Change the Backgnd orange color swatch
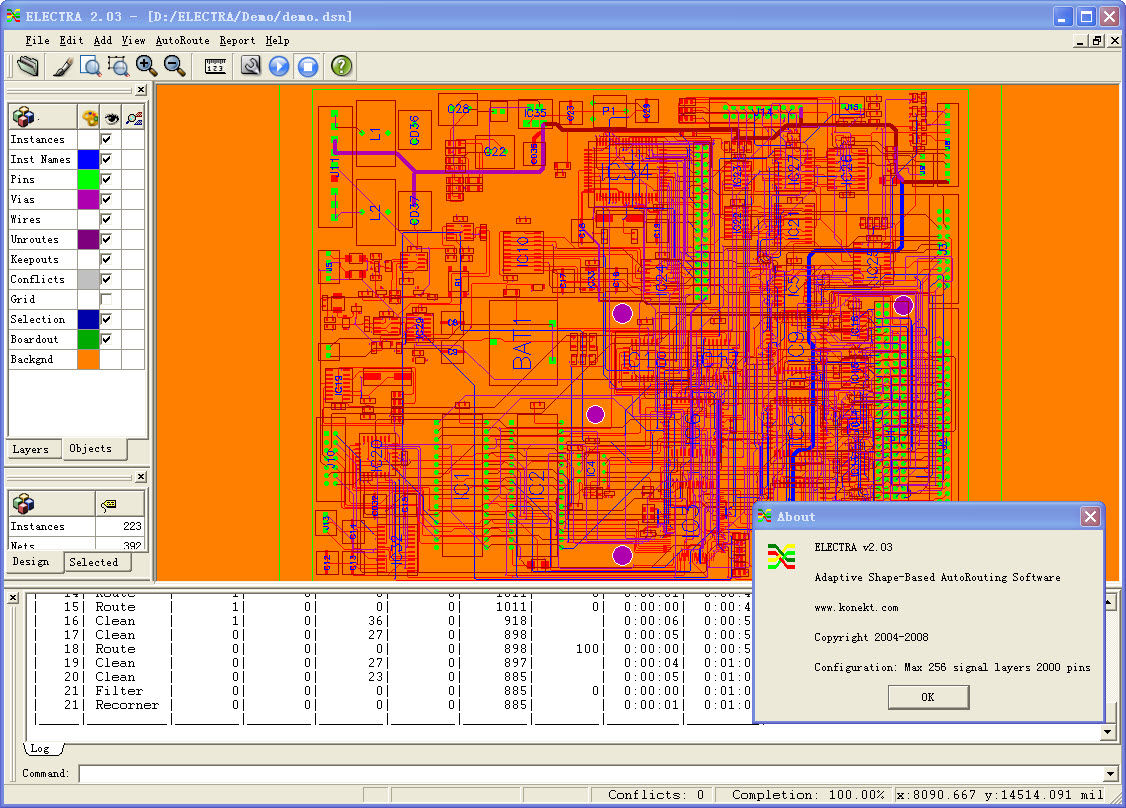 point(88,359)
